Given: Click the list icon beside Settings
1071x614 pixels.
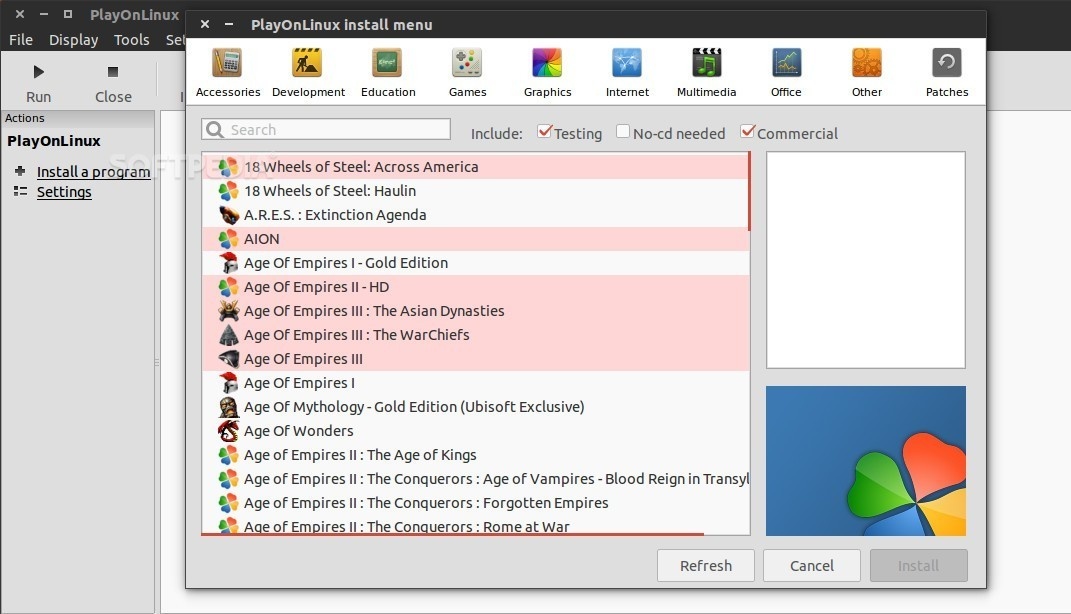Looking at the screenshot, I should click(20, 191).
